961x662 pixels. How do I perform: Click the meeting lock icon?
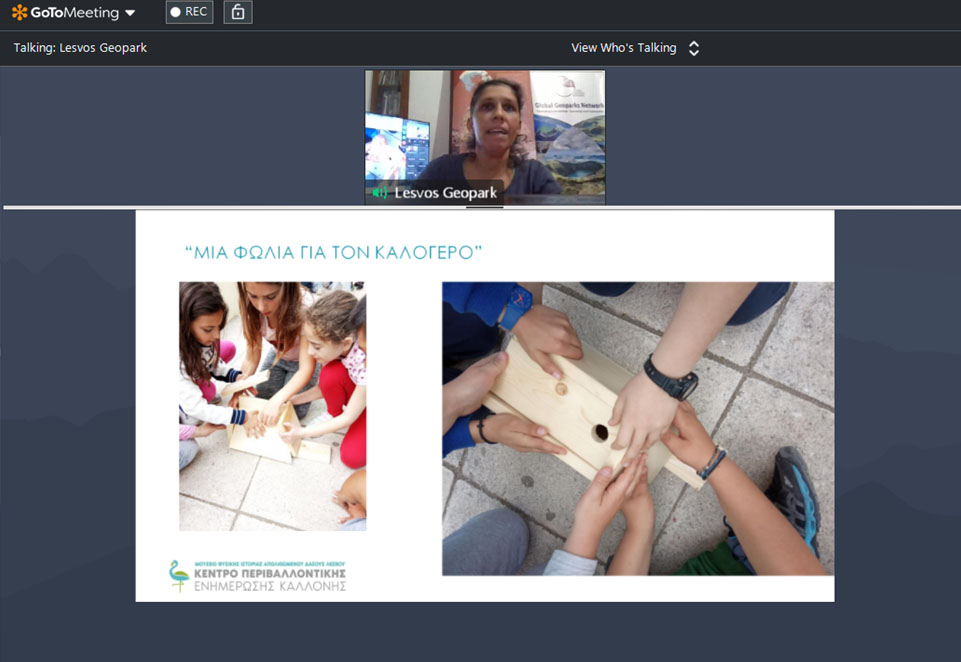click(237, 13)
